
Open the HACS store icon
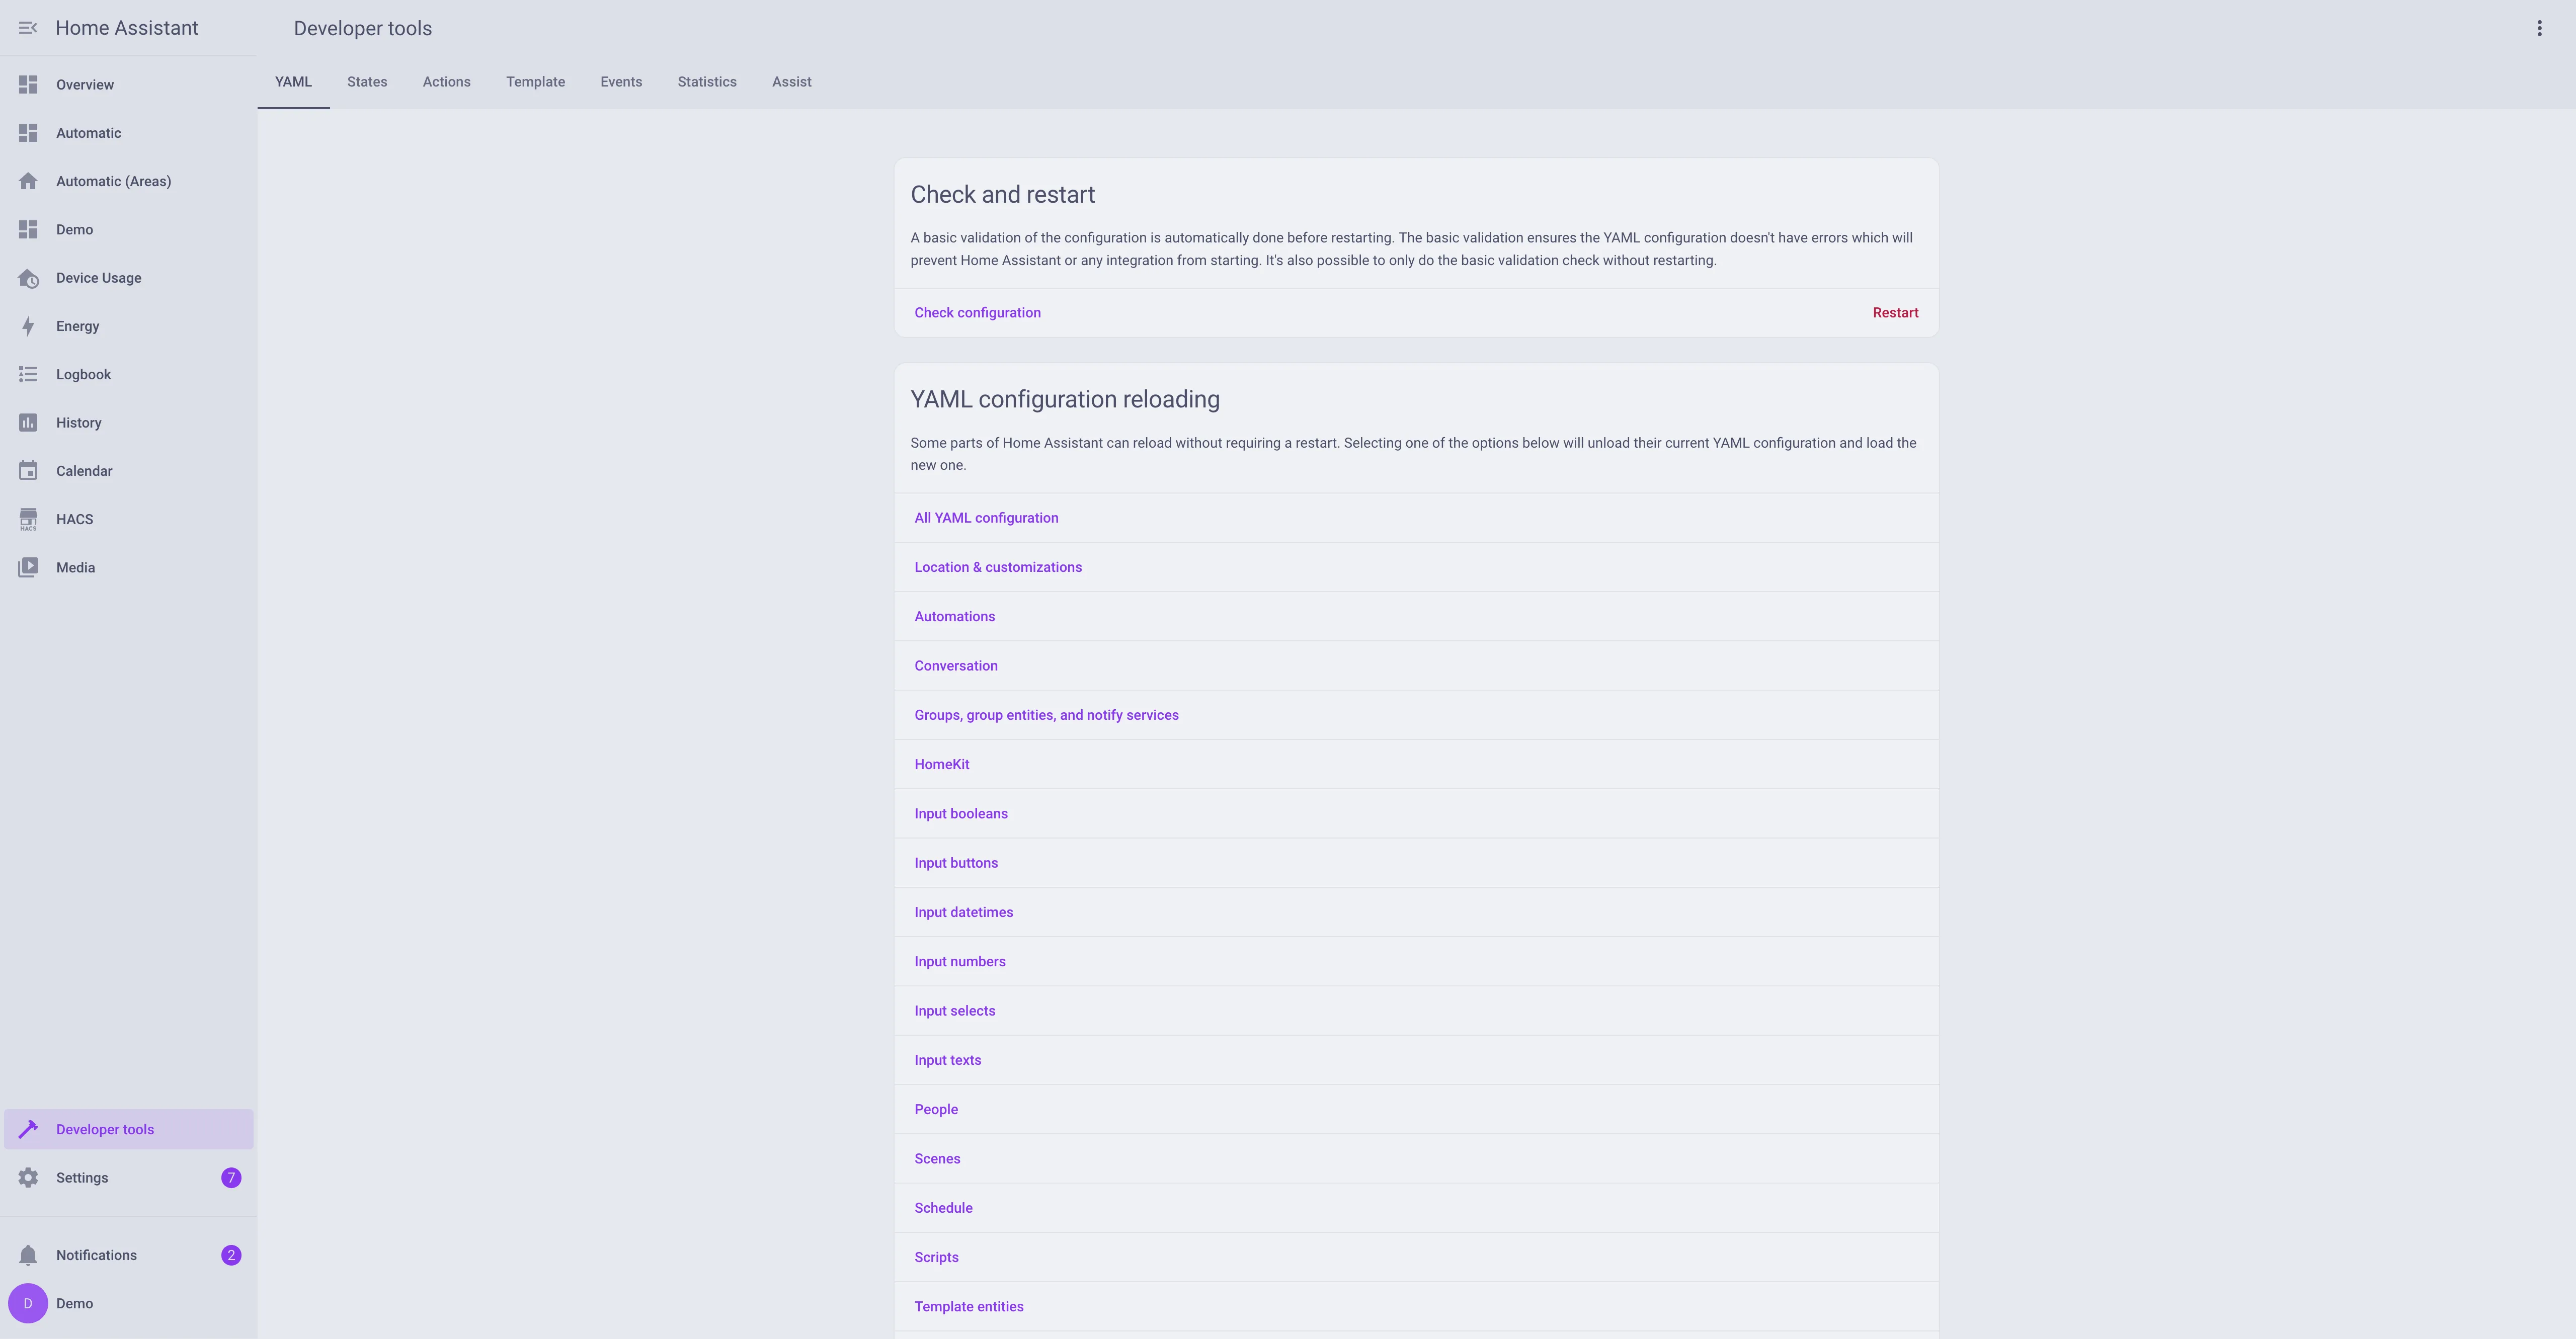click(28, 519)
